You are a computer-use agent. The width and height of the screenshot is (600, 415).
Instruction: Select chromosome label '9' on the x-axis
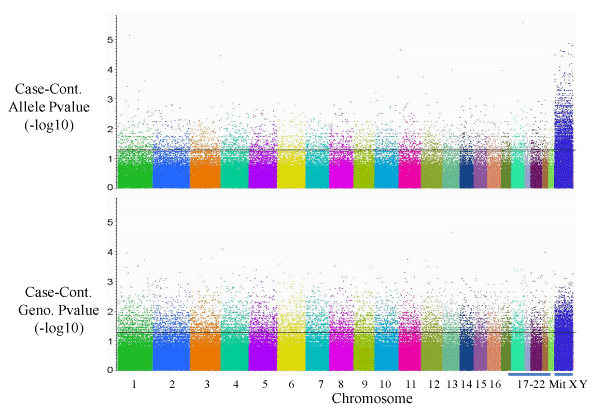tap(364, 384)
